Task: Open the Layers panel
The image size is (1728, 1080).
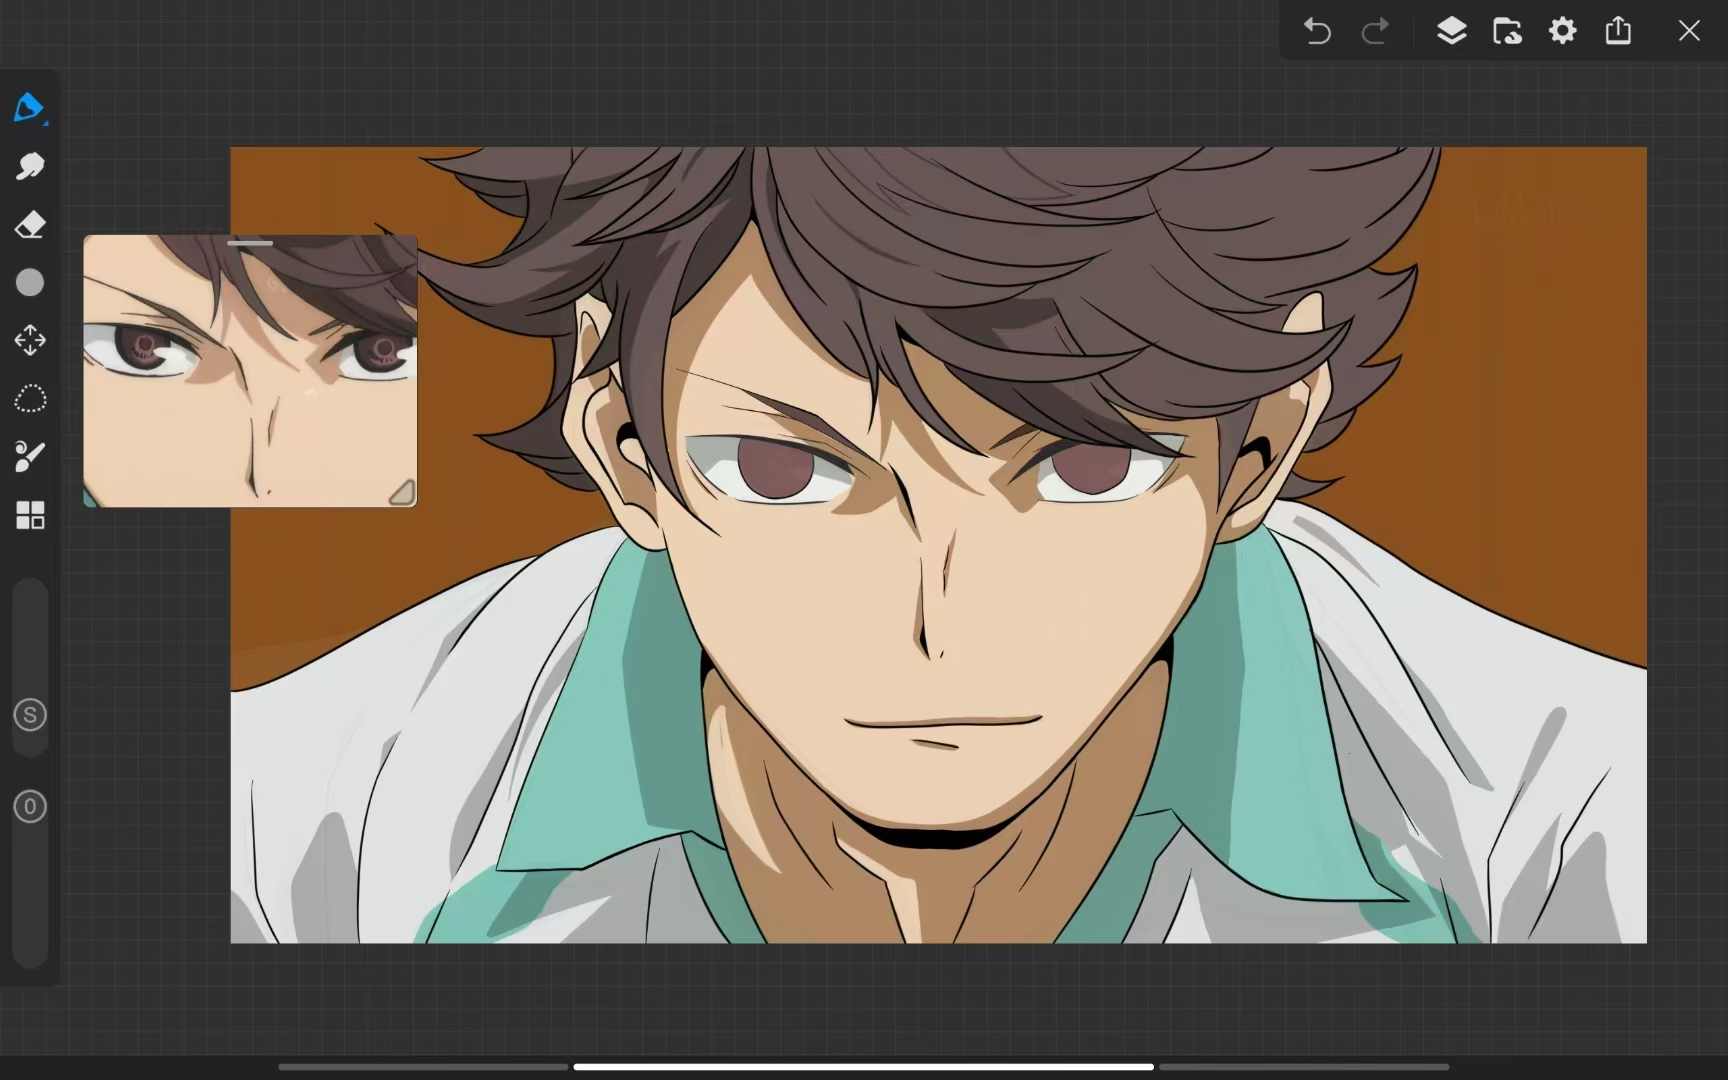Action: point(1451,31)
